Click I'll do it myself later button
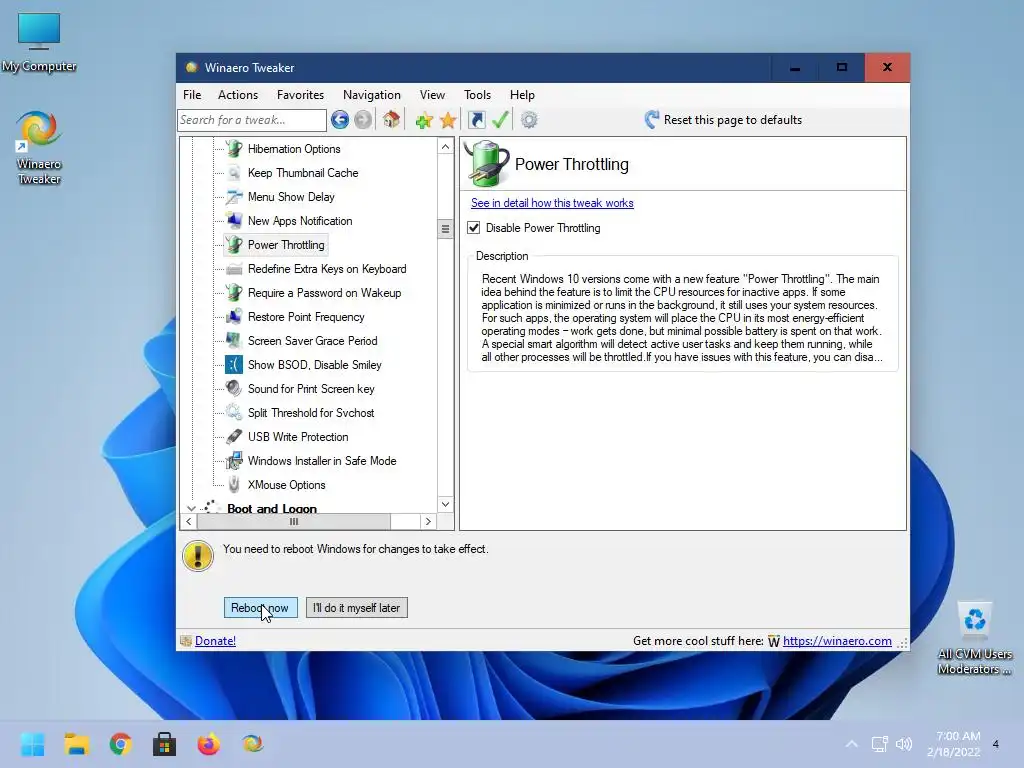Image resolution: width=1024 pixels, height=768 pixels. 357,608
